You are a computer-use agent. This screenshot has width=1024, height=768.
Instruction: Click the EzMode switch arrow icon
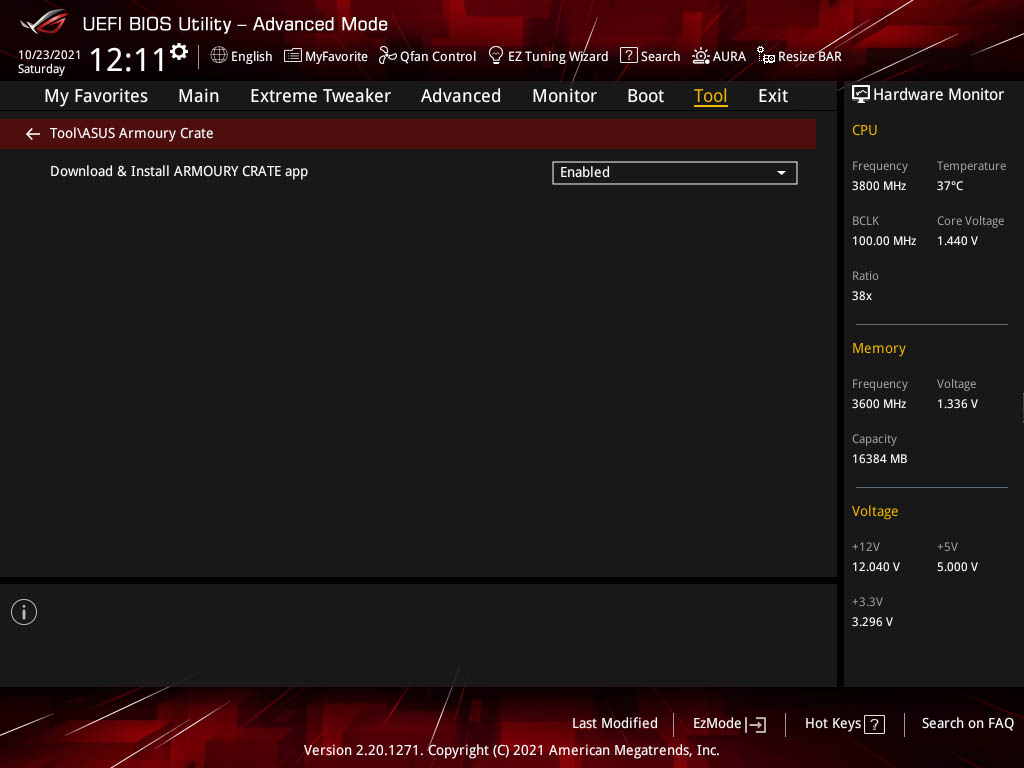point(756,724)
